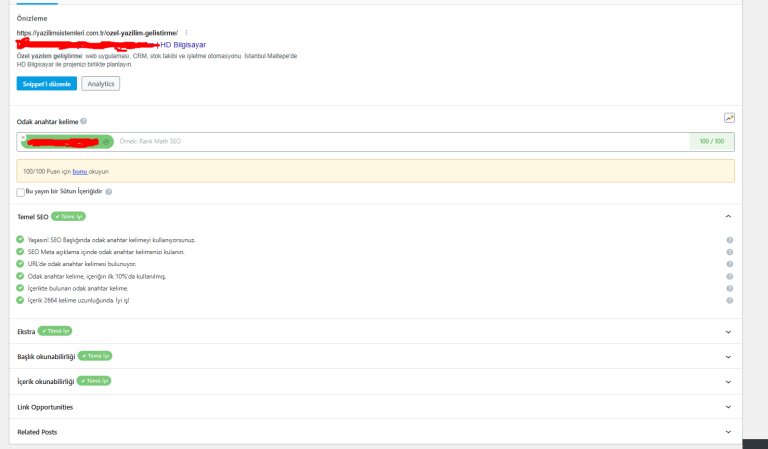Enable Bu yayın bir Sütun İçeriğidir checkbox

pos(21,192)
